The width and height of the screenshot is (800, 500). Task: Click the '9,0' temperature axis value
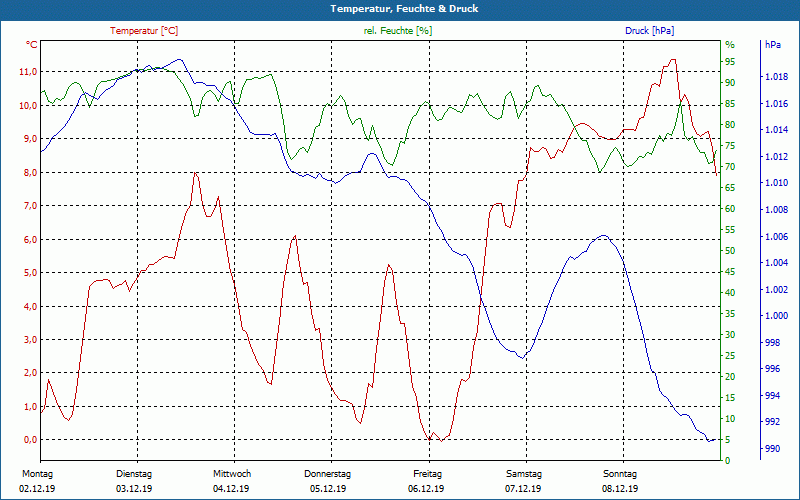coord(30,139)
